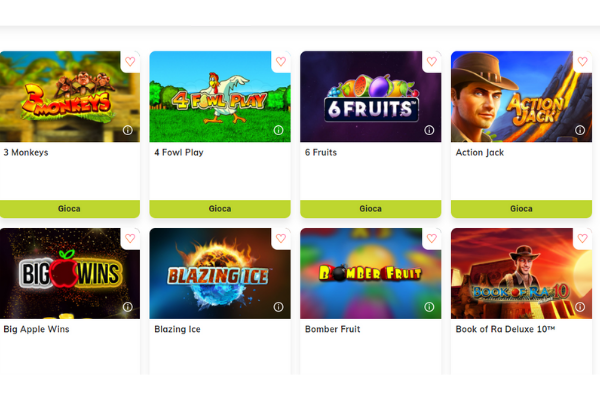Image resolution: width=600 pixels, height=400 pixels.
Task: Show info for Big Apple Wins
Action: [128, 307]
